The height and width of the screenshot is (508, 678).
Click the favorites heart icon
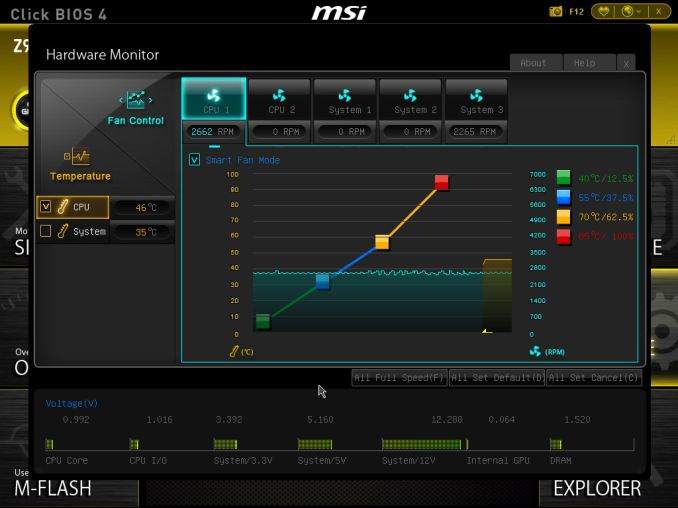click(x=604, y=12)
